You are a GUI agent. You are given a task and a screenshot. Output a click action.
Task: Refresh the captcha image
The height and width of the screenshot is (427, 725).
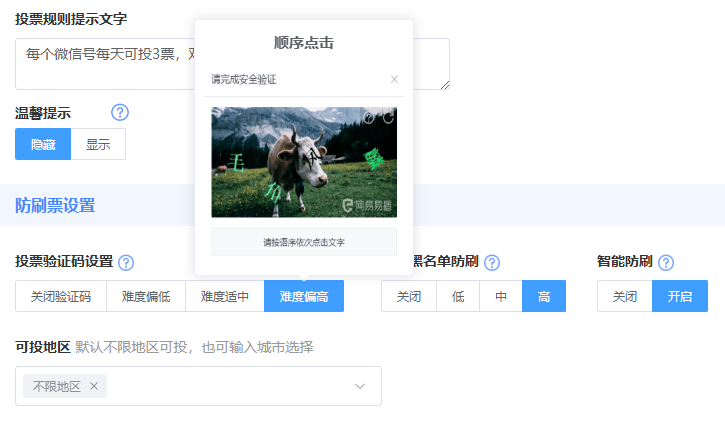tap(387, 118)
